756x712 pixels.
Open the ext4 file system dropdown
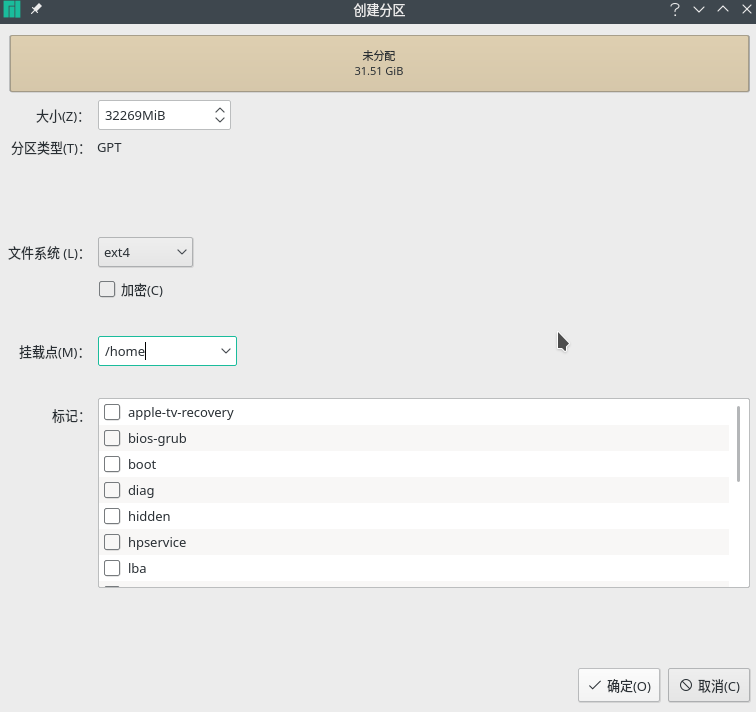146,252
